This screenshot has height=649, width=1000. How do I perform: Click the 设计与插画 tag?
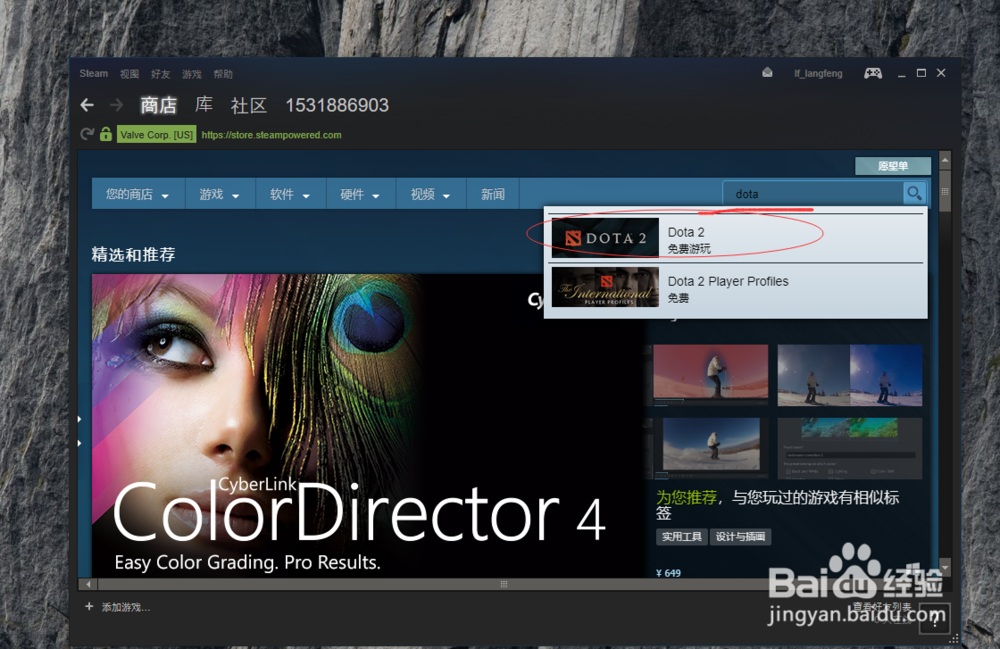coord(740,537)
